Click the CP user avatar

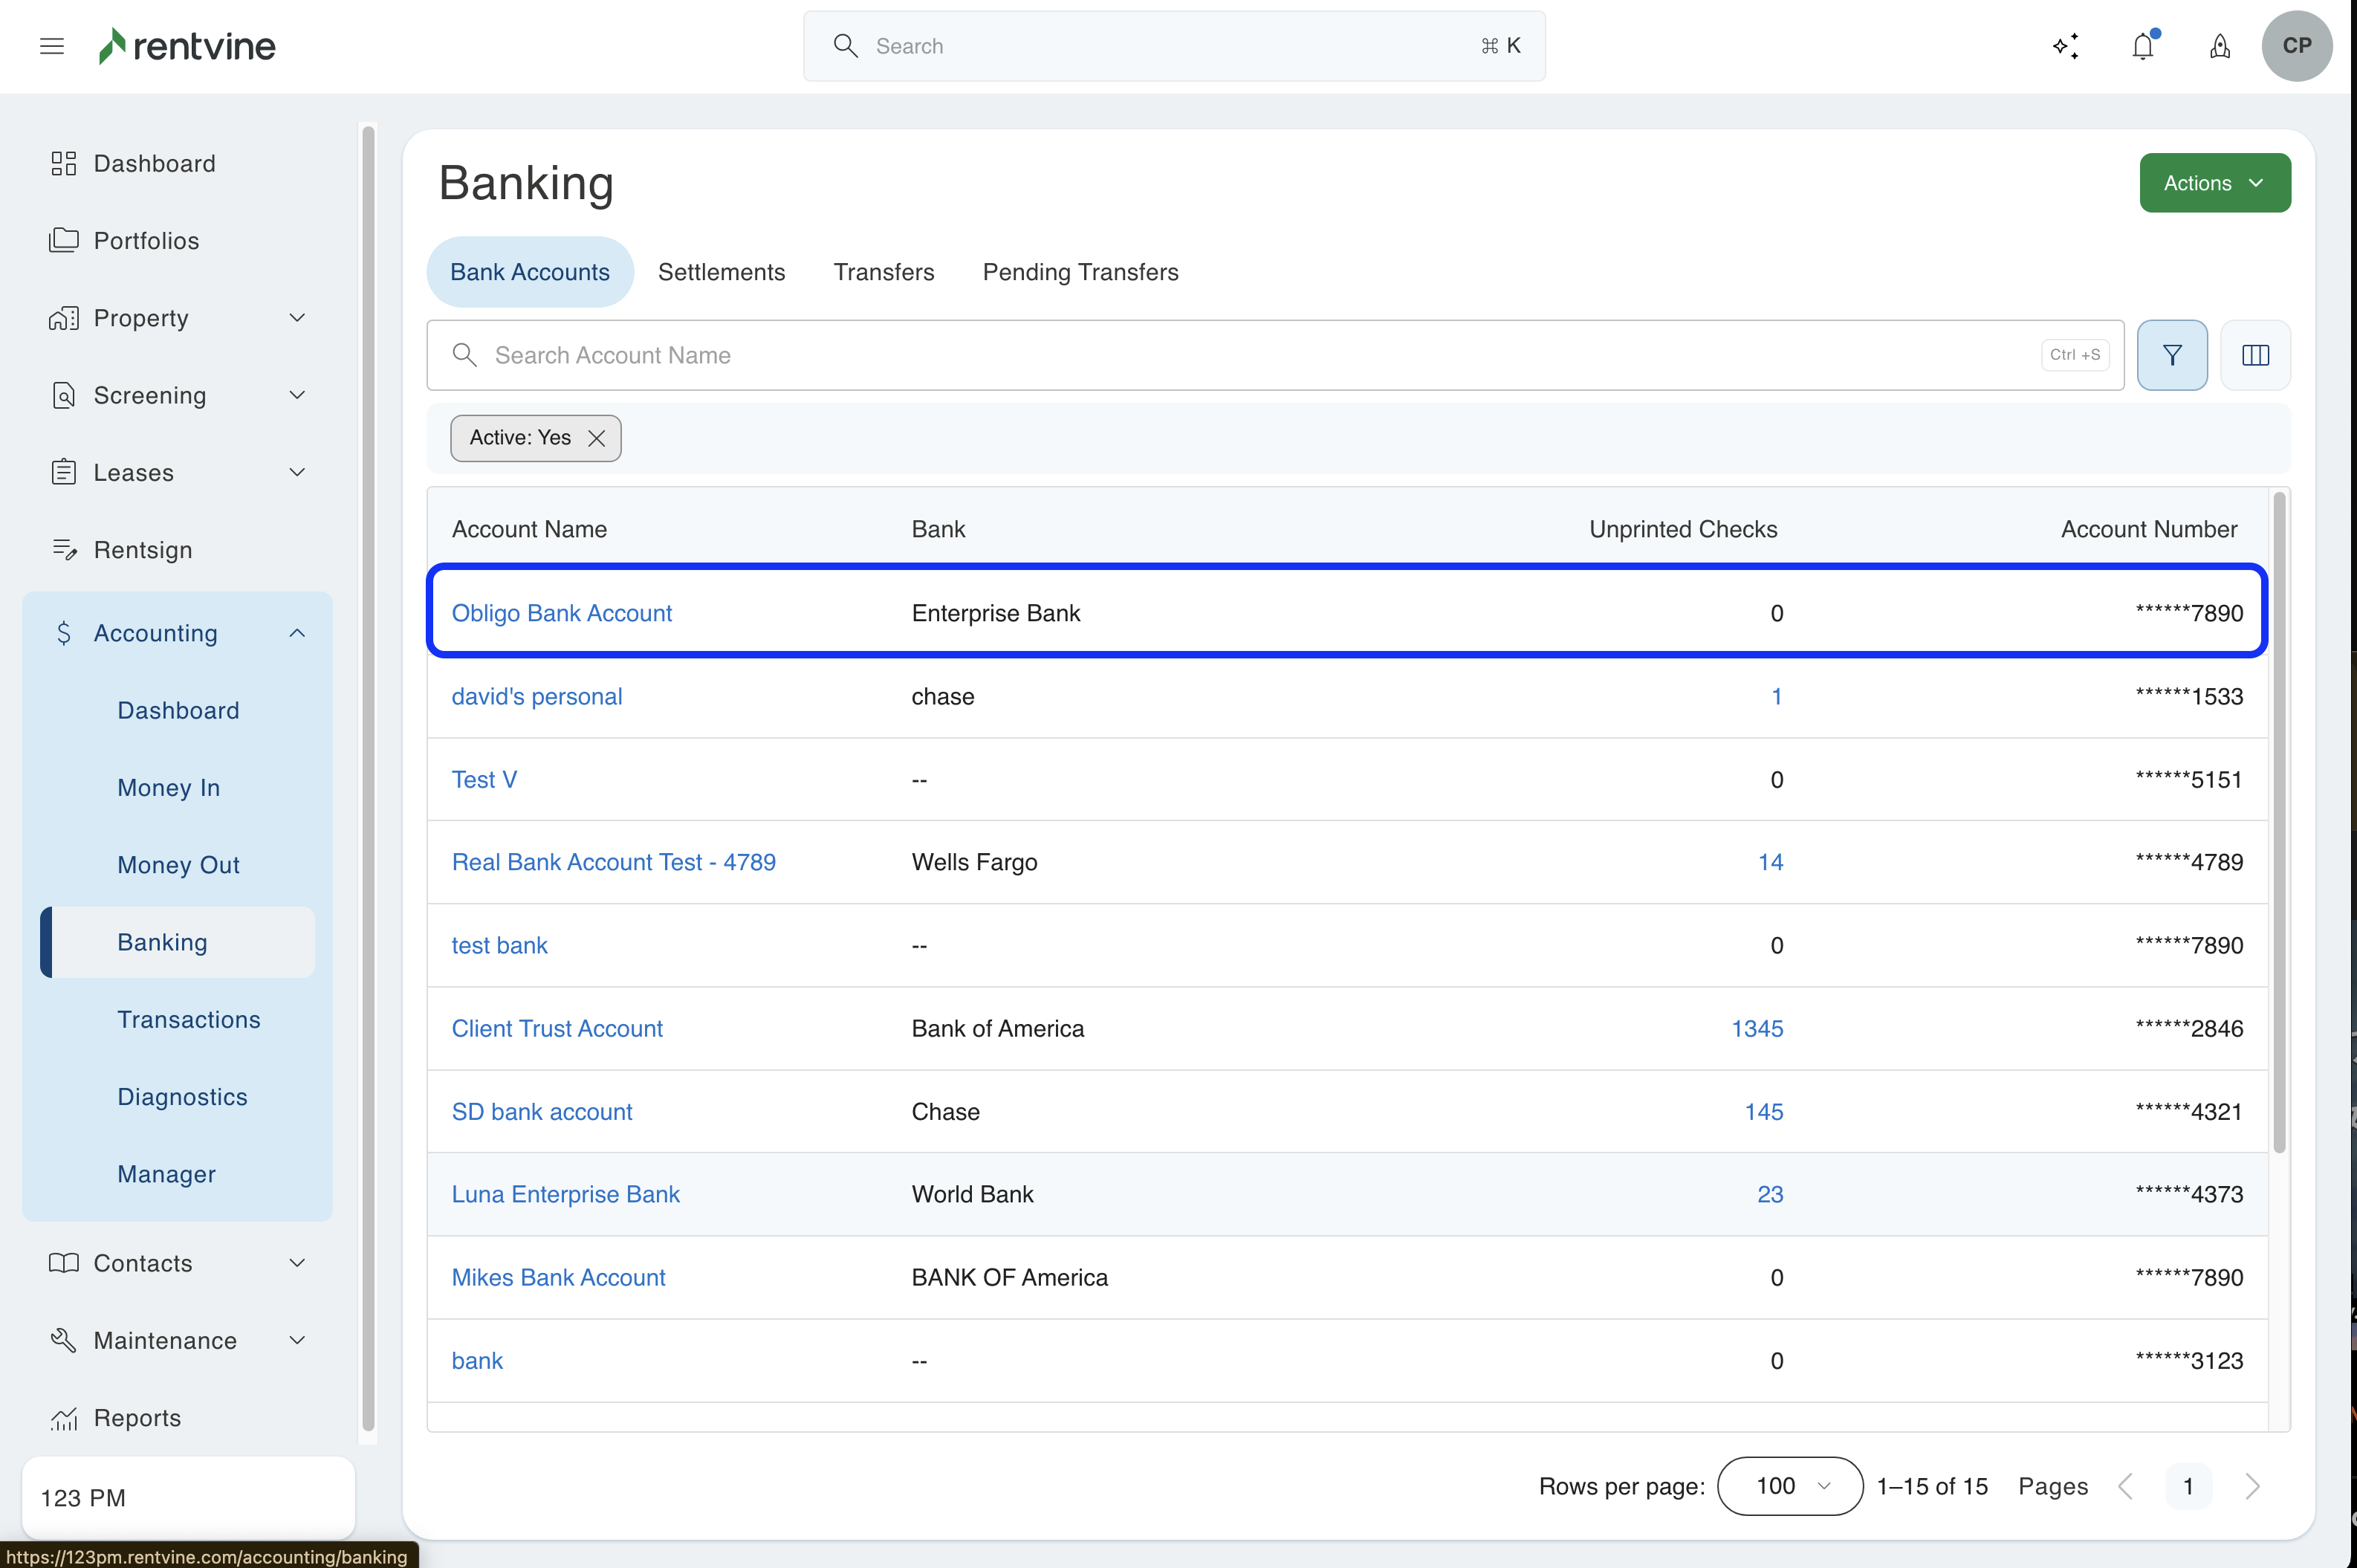(x=2296, y=46)
